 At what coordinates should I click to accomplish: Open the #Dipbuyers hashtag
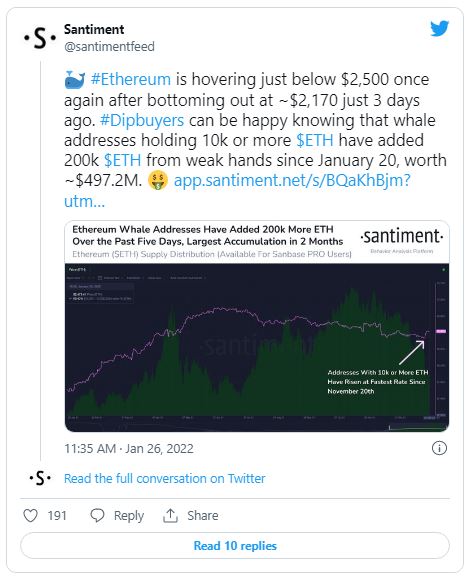pos(142,120)
